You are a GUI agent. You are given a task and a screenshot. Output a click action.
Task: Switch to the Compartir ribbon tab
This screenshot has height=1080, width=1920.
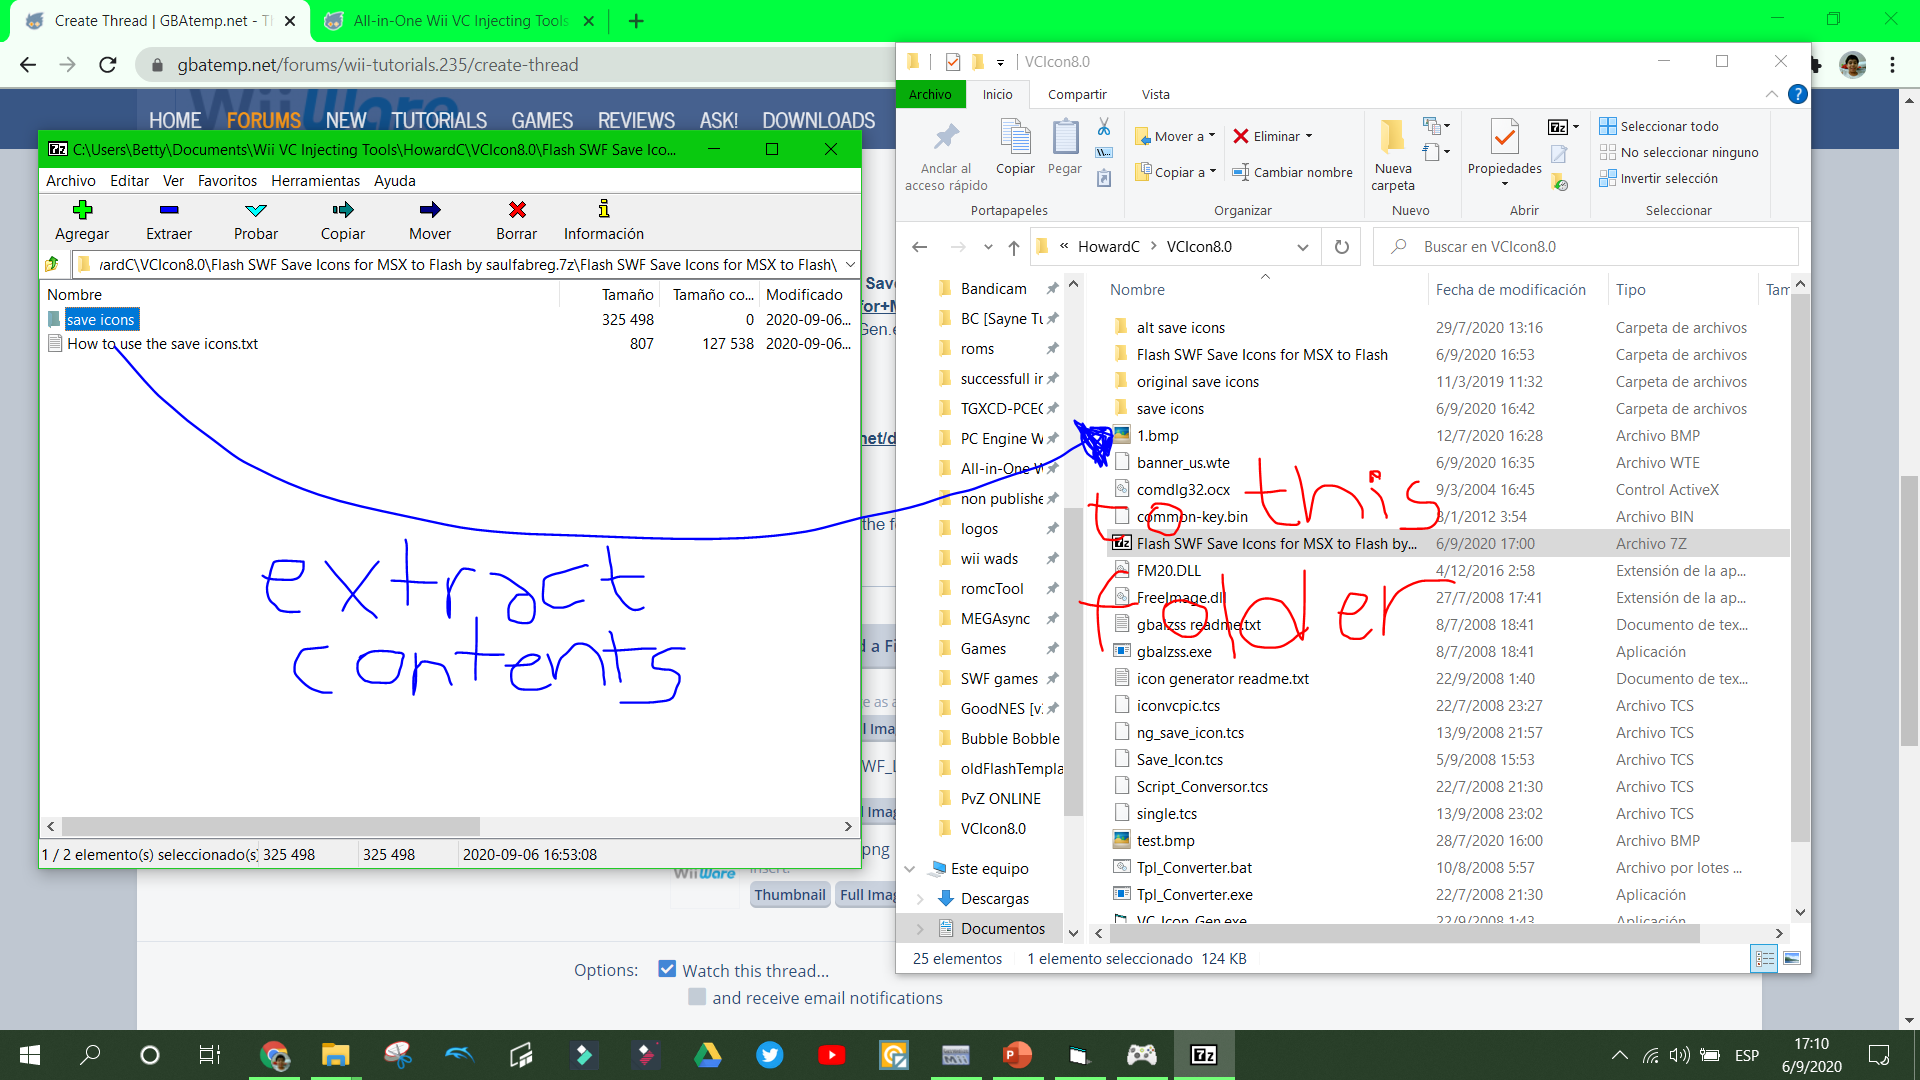(x=1077, y=94)
